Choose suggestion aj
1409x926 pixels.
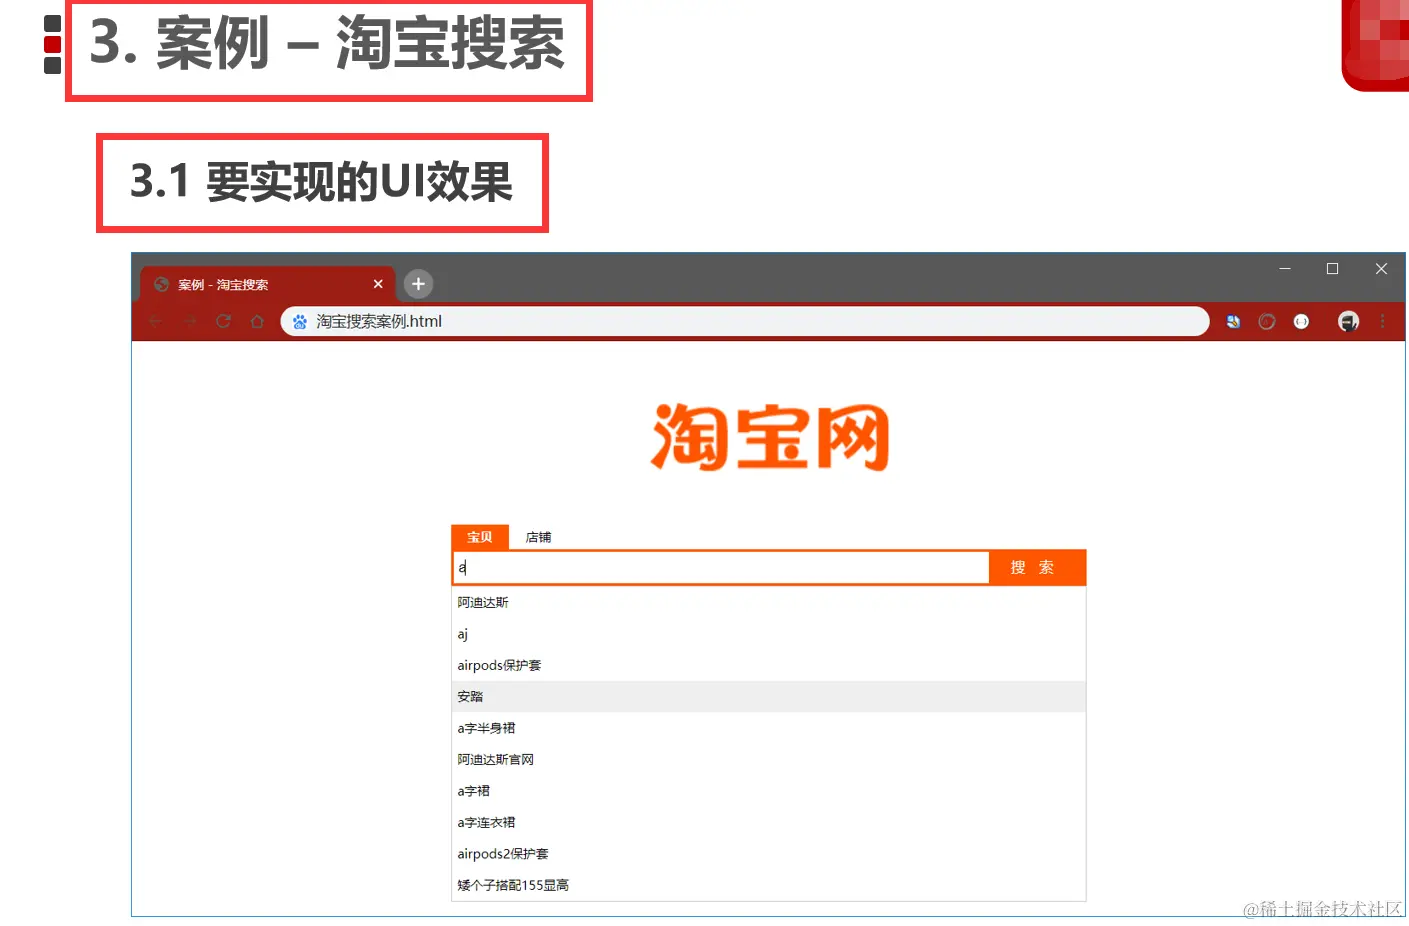click(768, 634)
